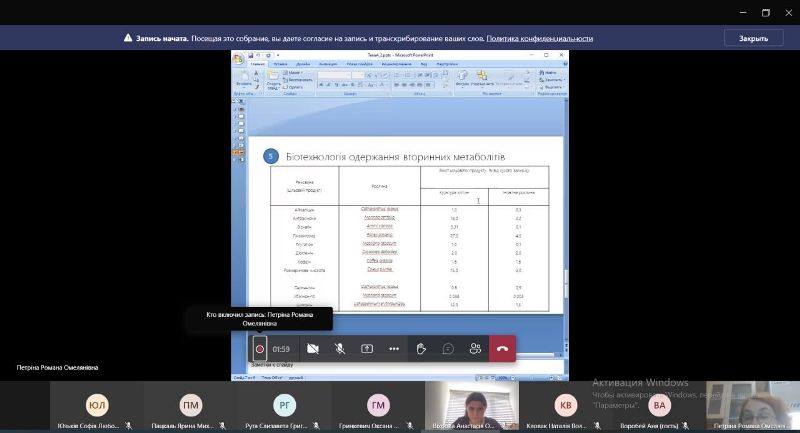Hang up with the red phone button
The height and width of the screenshot is (433, 800).
tap(502, 349)
